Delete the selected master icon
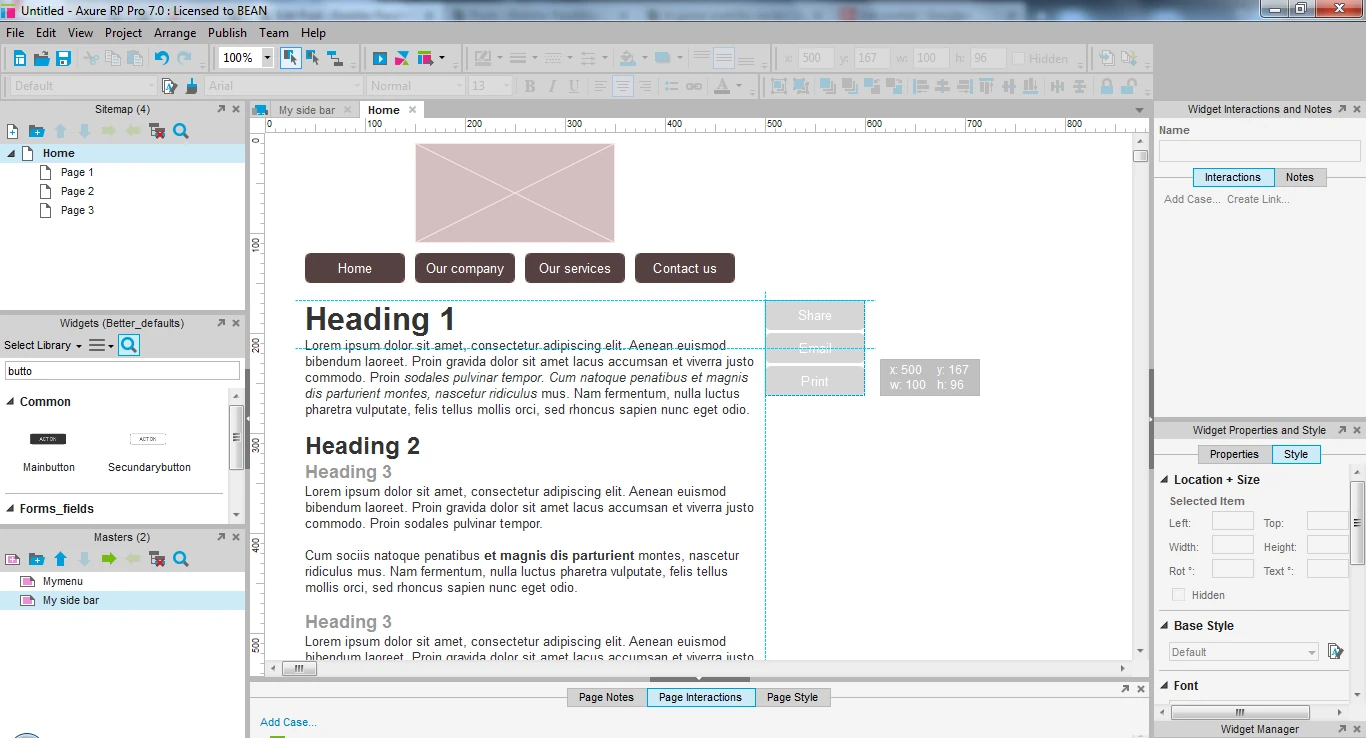1366x738 pixels. tap(157, 559)
